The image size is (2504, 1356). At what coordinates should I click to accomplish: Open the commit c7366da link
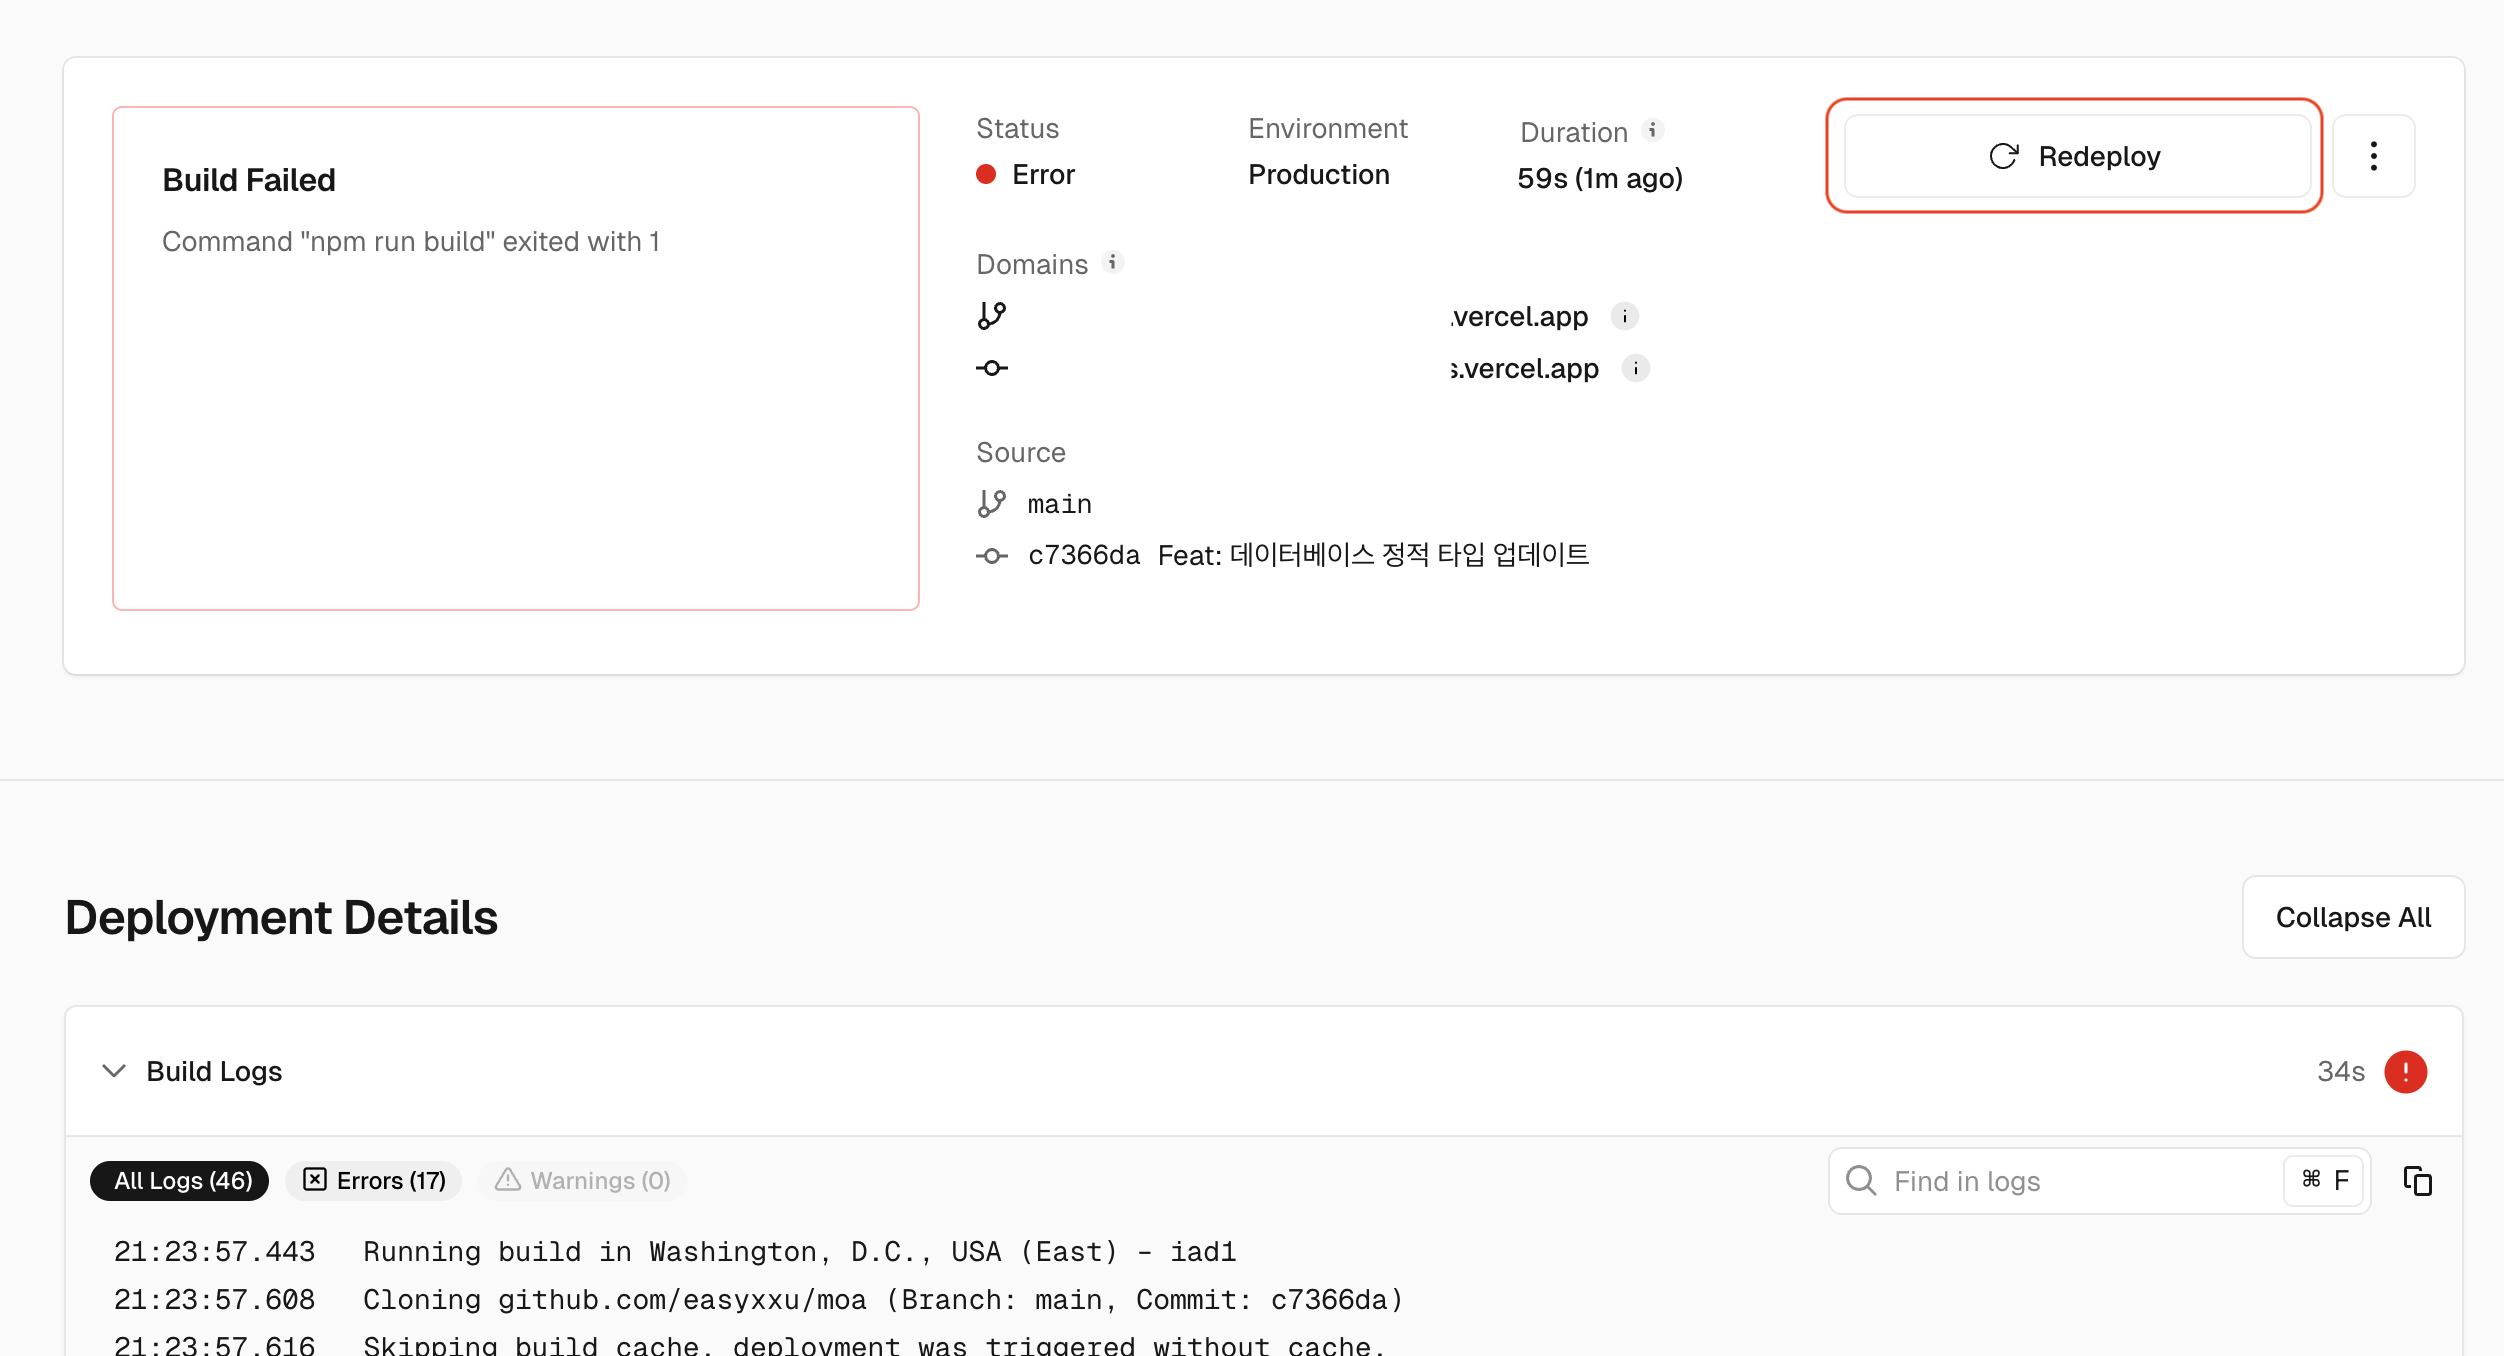(x=1084, y=556)
